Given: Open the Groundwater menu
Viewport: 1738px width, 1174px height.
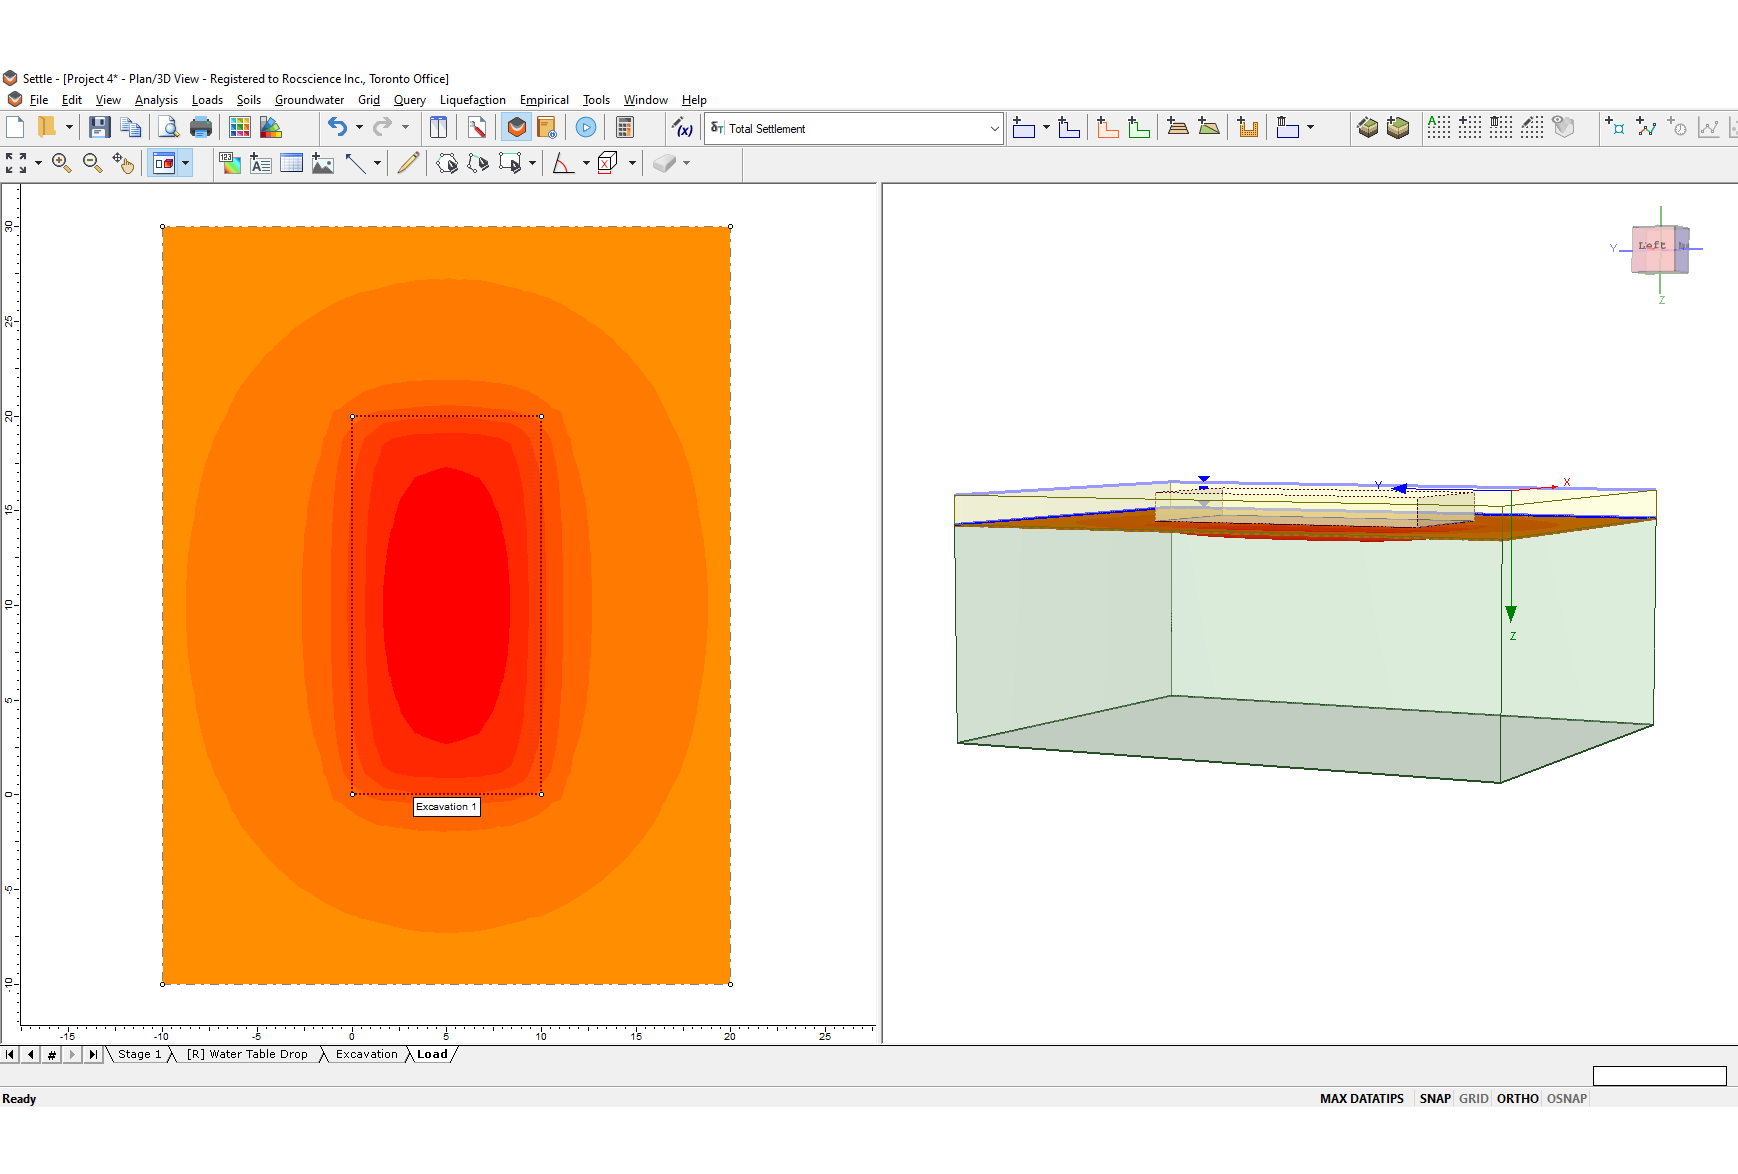Looking at the screenshot, I should point(309,100).
